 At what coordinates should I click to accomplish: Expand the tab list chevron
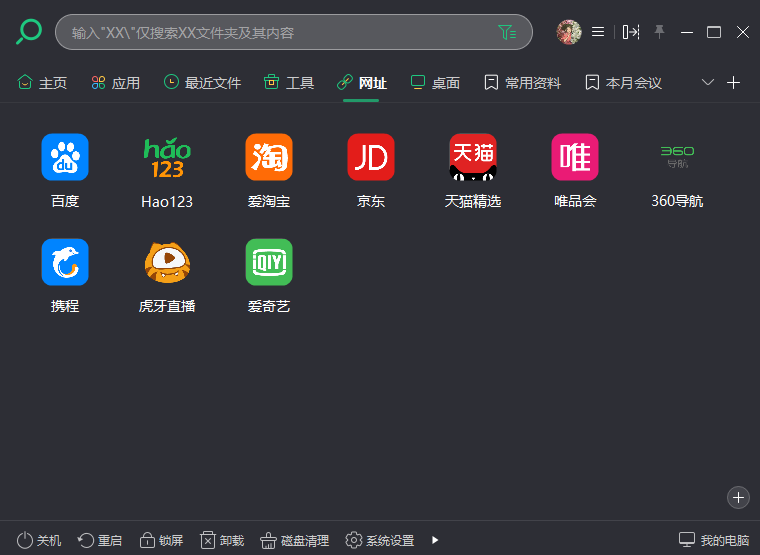(x=708, y=82)
